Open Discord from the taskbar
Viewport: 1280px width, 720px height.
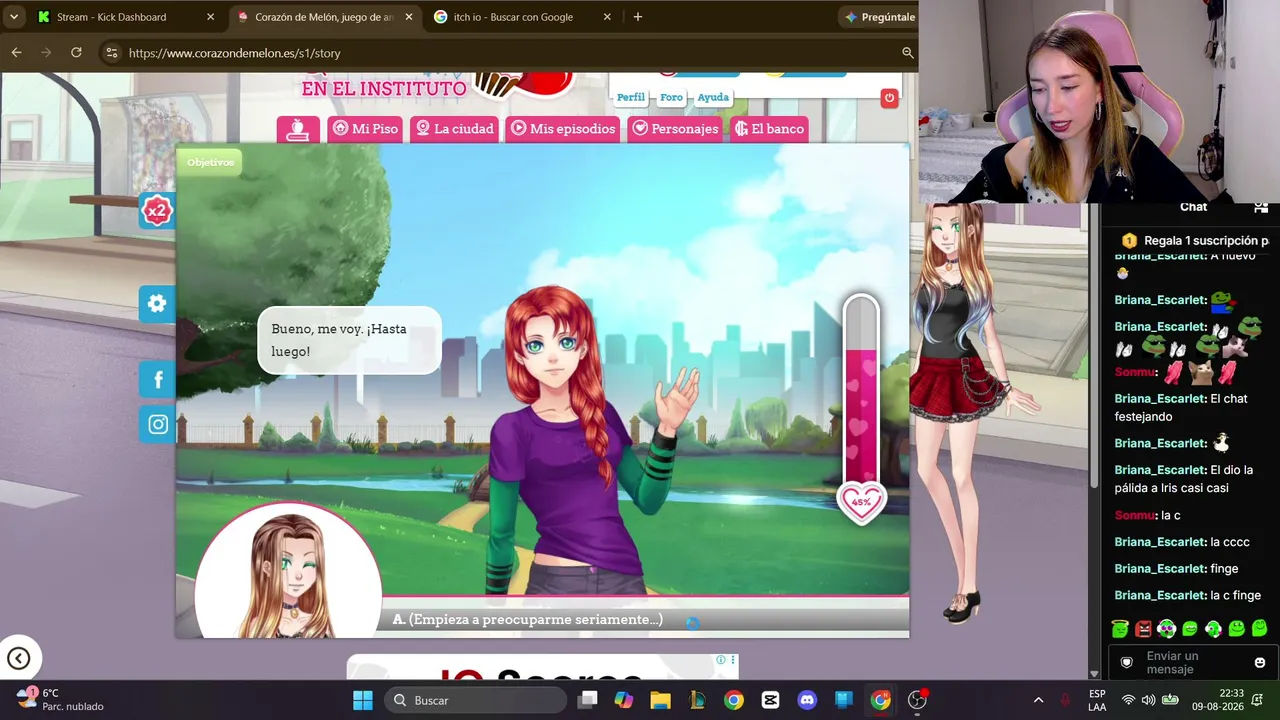(807, 700)
